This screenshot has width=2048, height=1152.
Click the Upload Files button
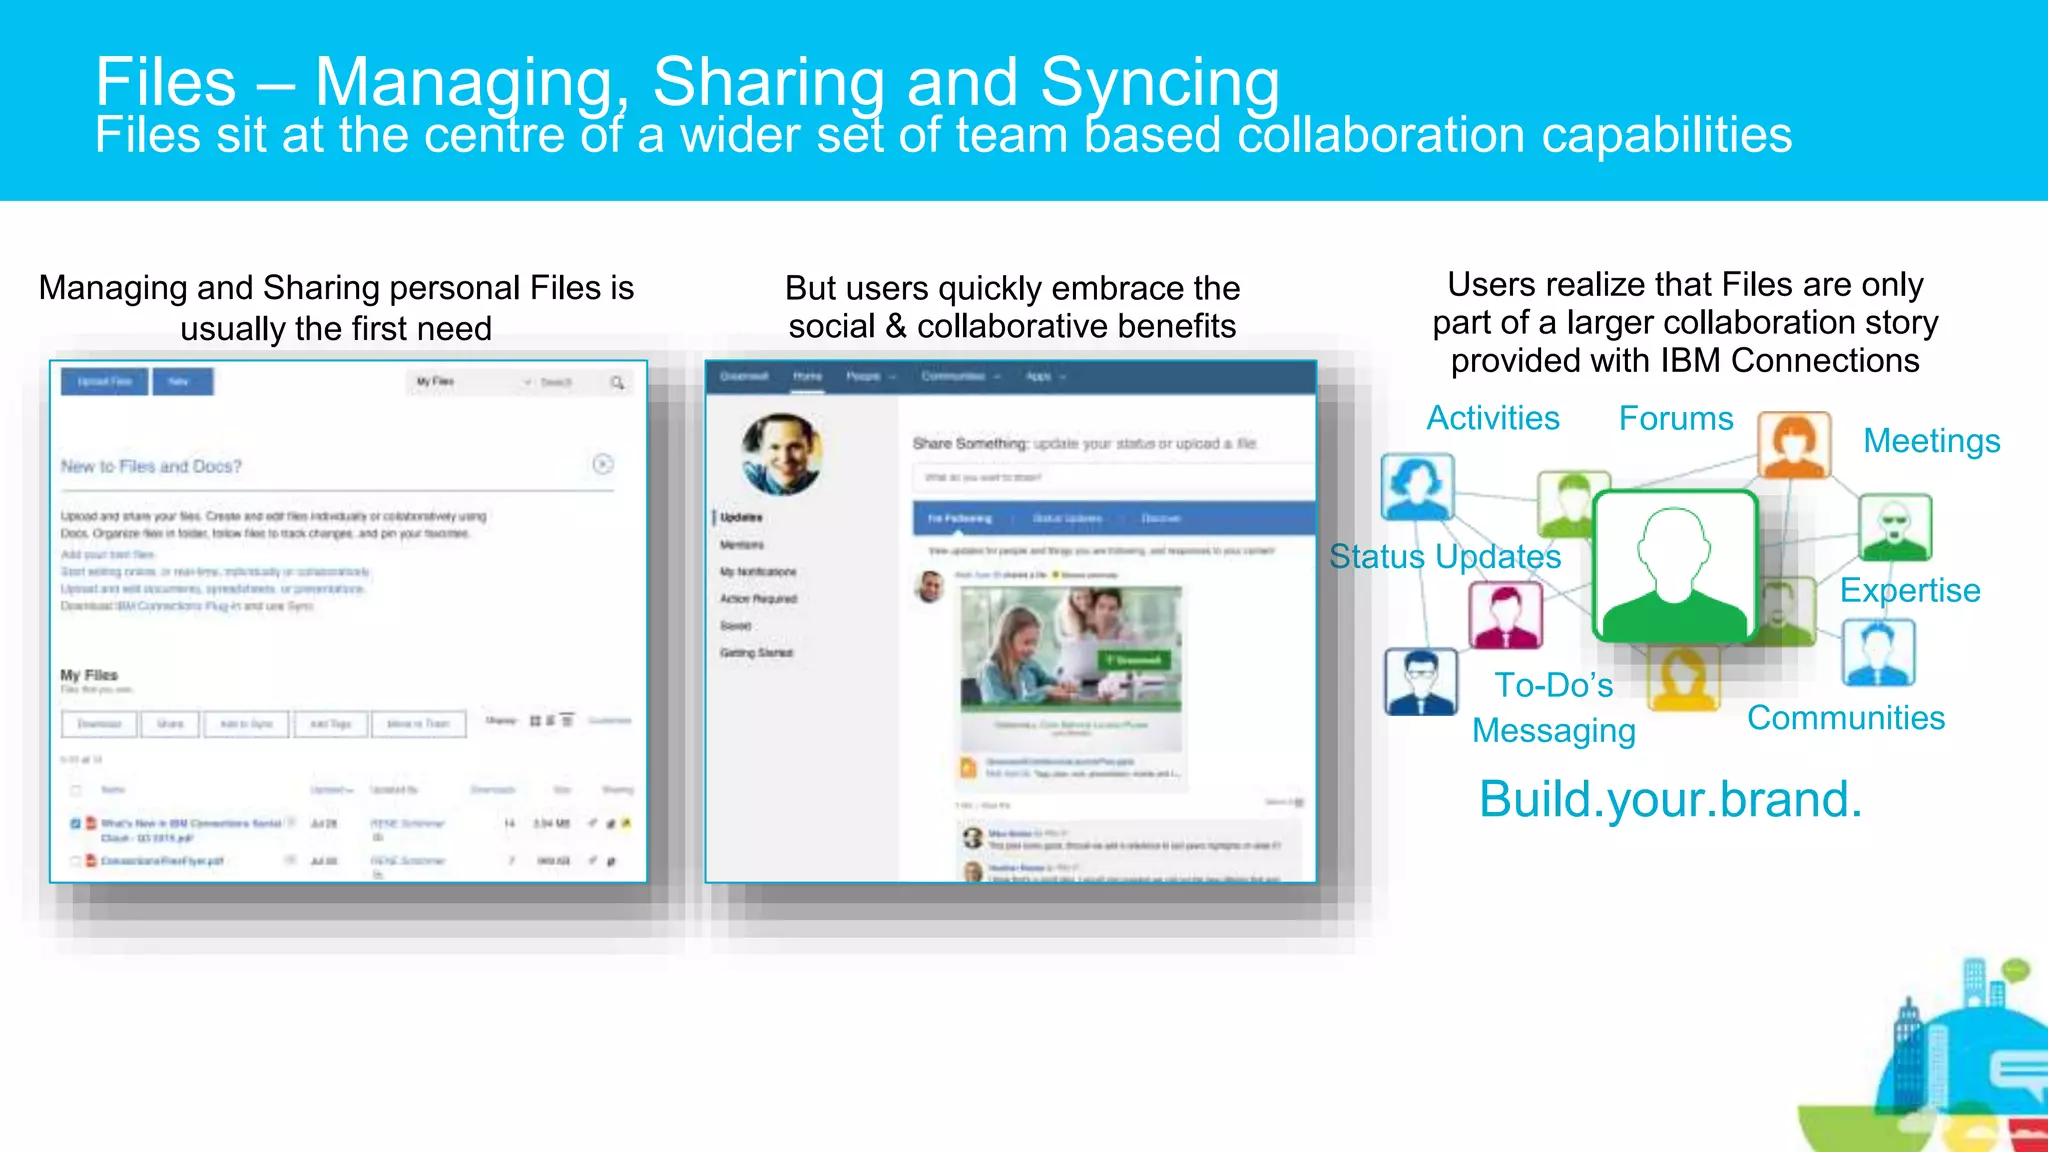pos(104,382)
